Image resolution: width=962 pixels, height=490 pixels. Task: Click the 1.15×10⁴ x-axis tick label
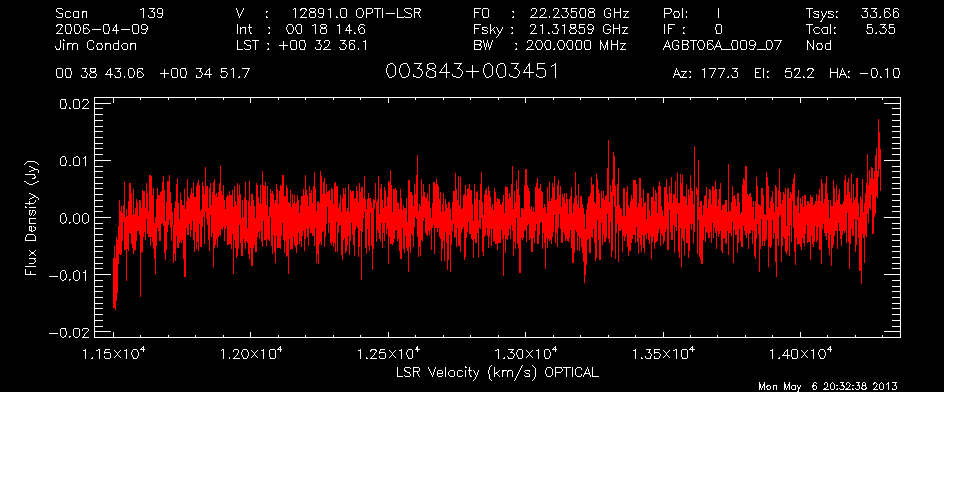[114, 353]
